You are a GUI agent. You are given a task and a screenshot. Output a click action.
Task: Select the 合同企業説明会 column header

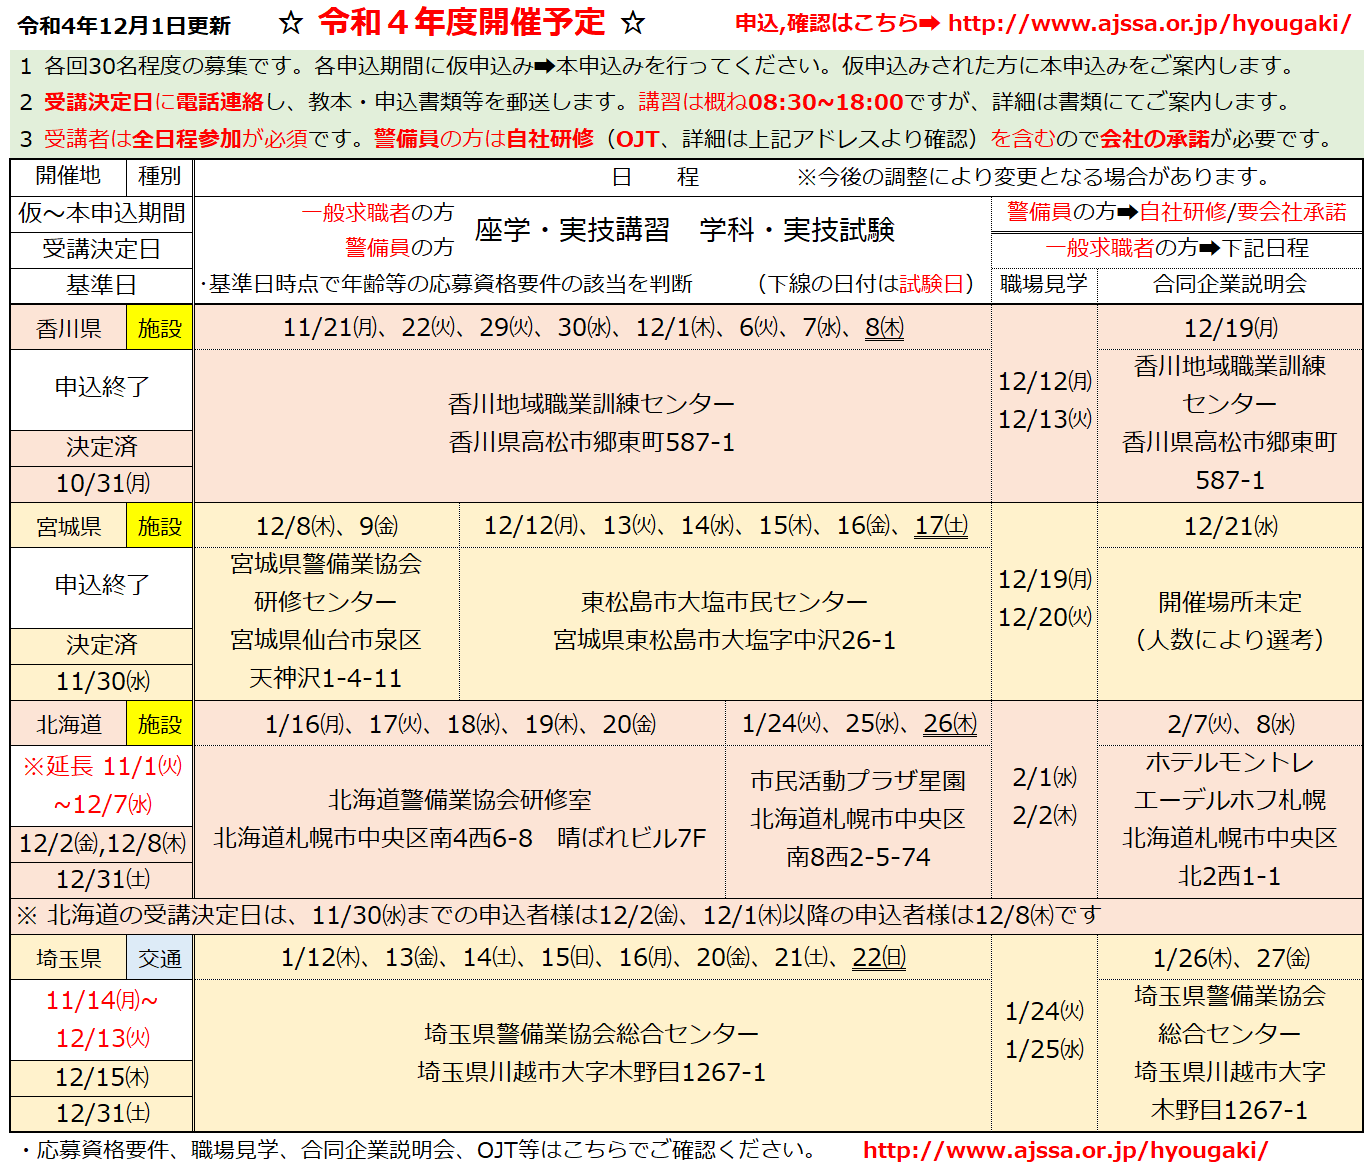pyautogui.click(x=1230, y=284)
